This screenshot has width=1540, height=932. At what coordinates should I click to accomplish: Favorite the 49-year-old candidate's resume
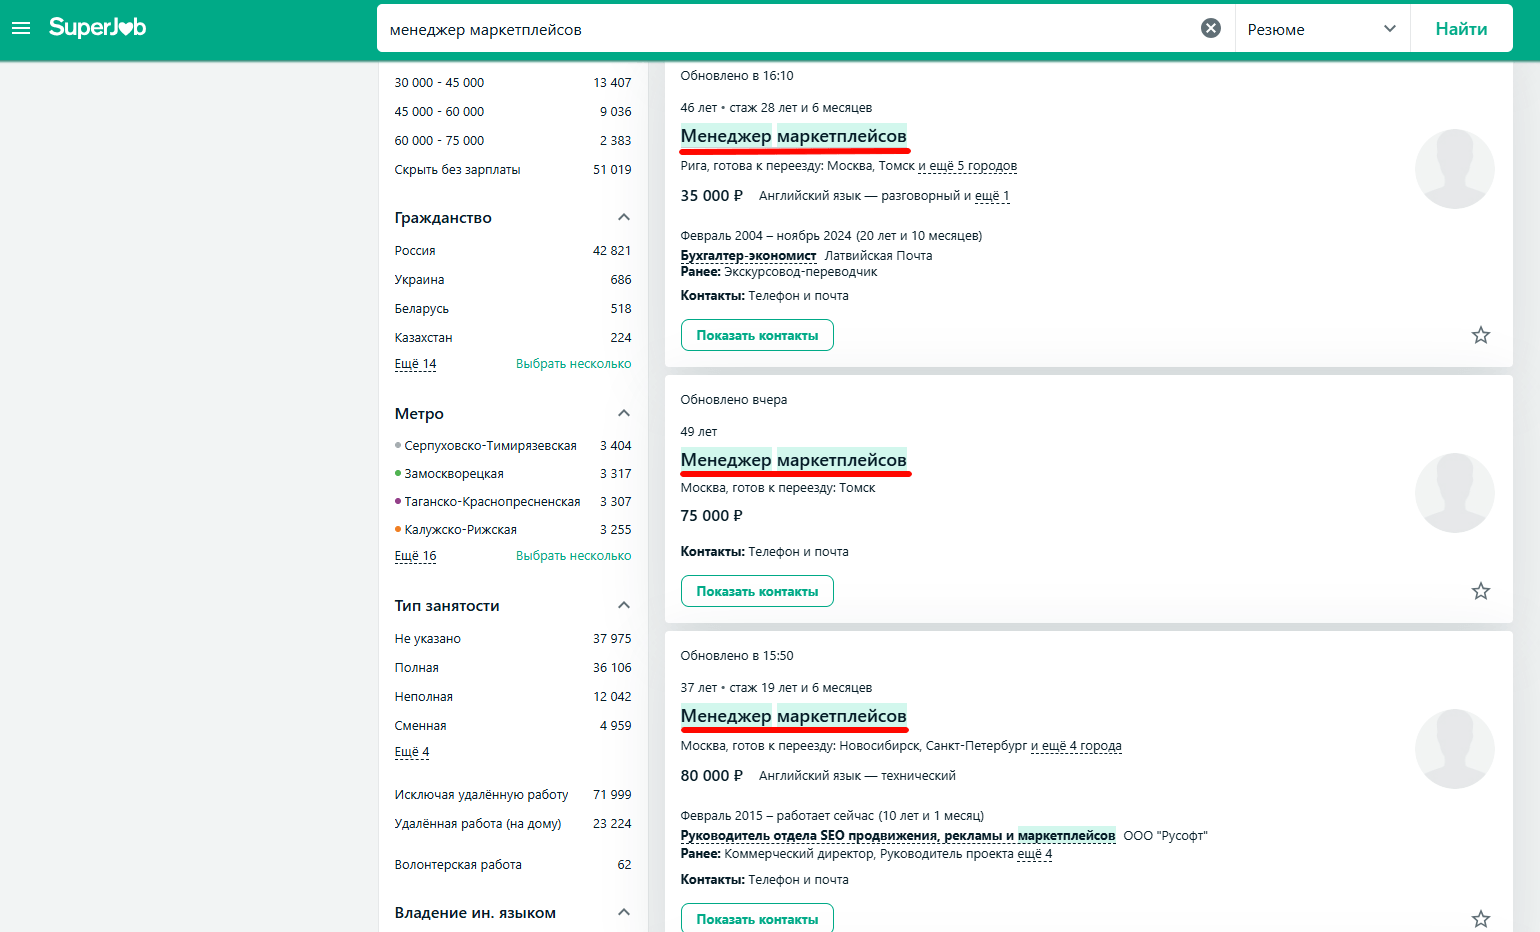(x=1480, y=591)
